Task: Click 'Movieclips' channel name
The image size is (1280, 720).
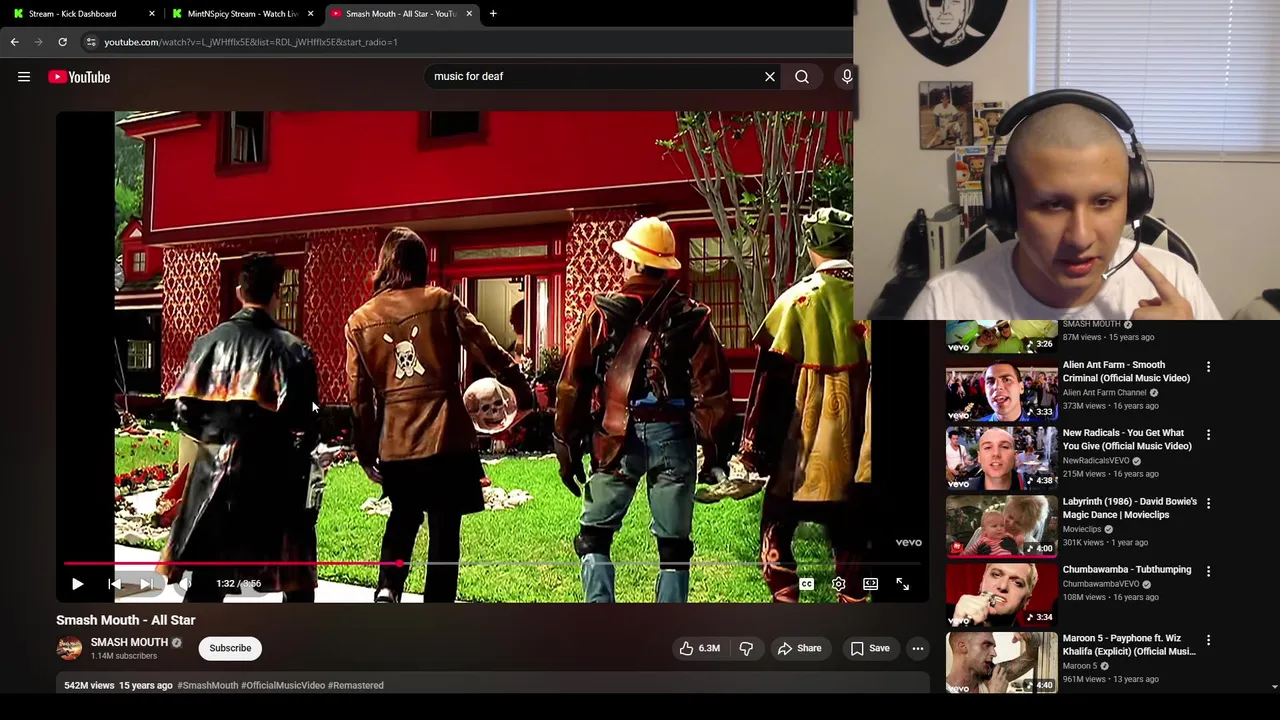Action: click(1082, 529)
